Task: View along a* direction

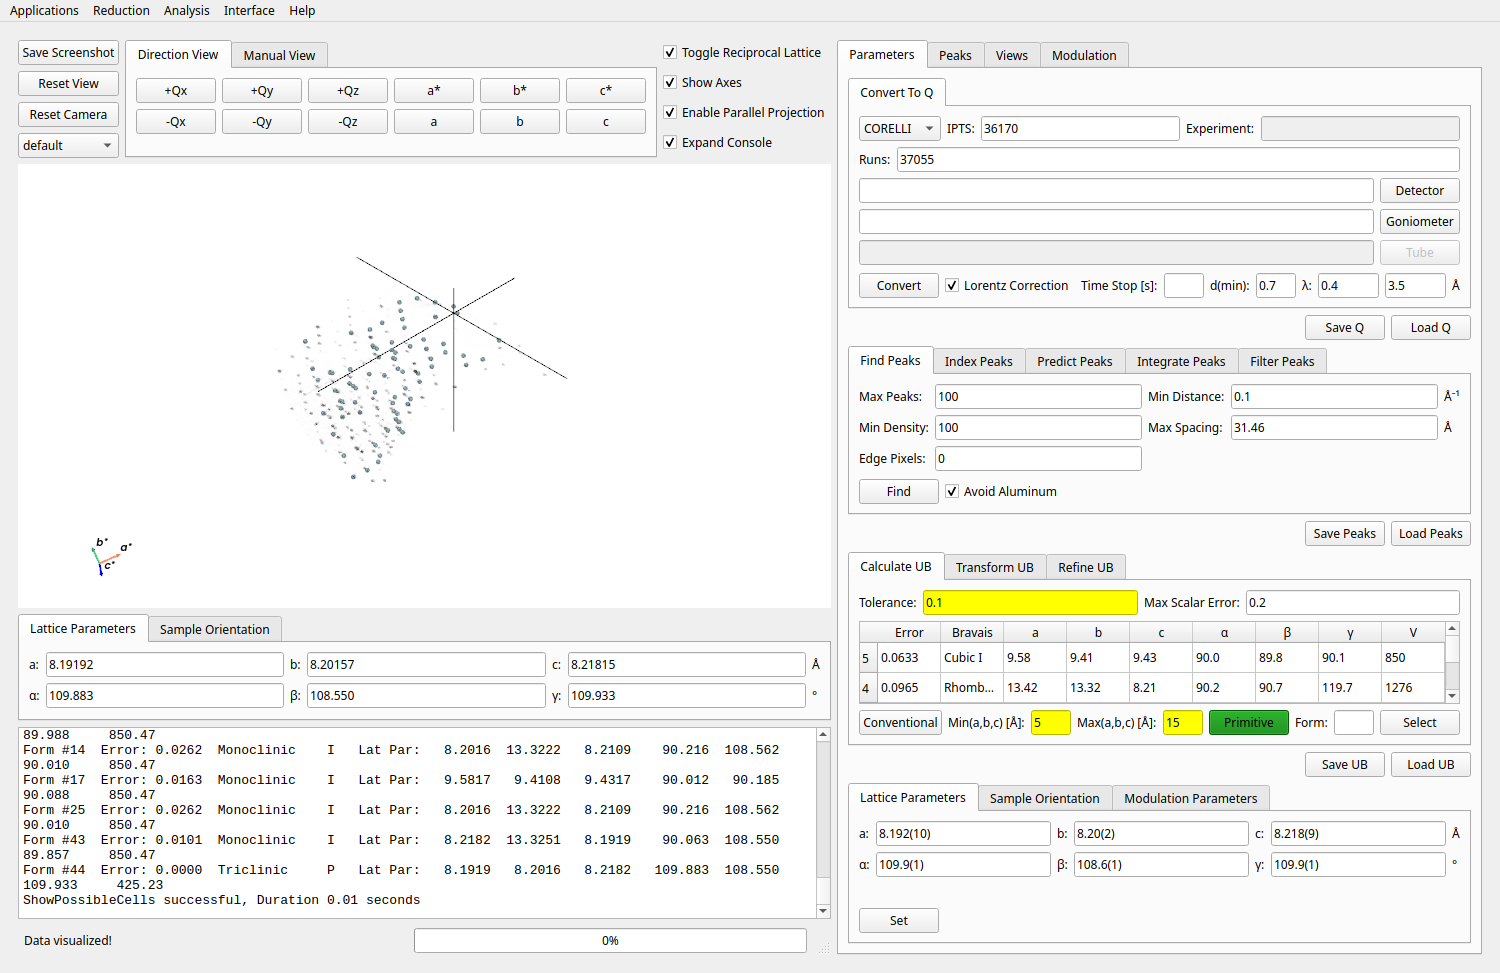Action: pyautogui.click(x=434, y=90)
